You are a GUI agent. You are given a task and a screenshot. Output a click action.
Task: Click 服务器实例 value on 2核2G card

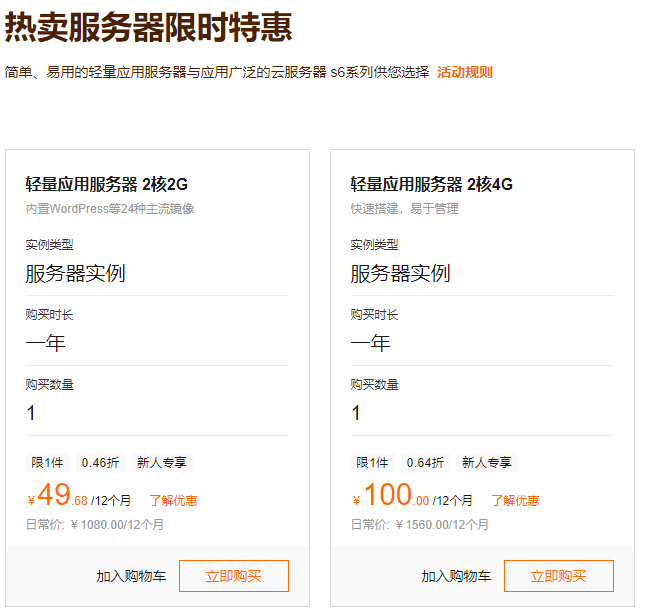click(75, 273)
